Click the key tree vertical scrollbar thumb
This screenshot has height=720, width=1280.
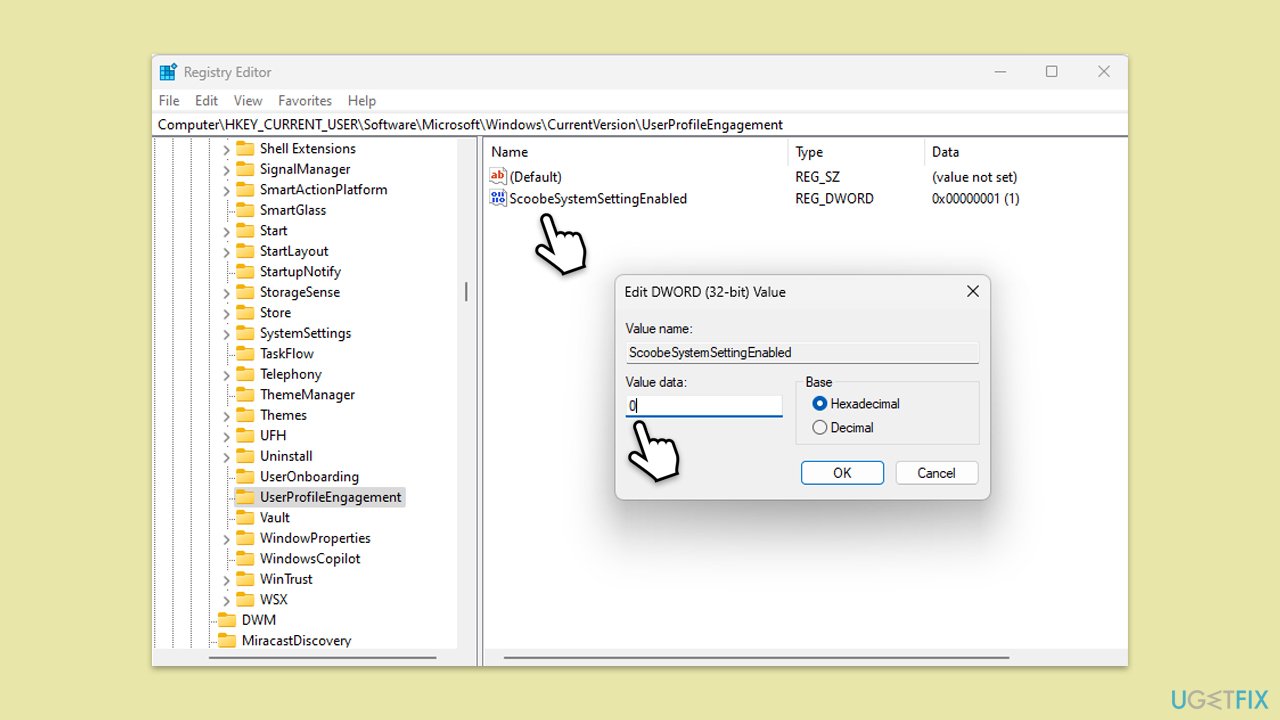point(466,292)
